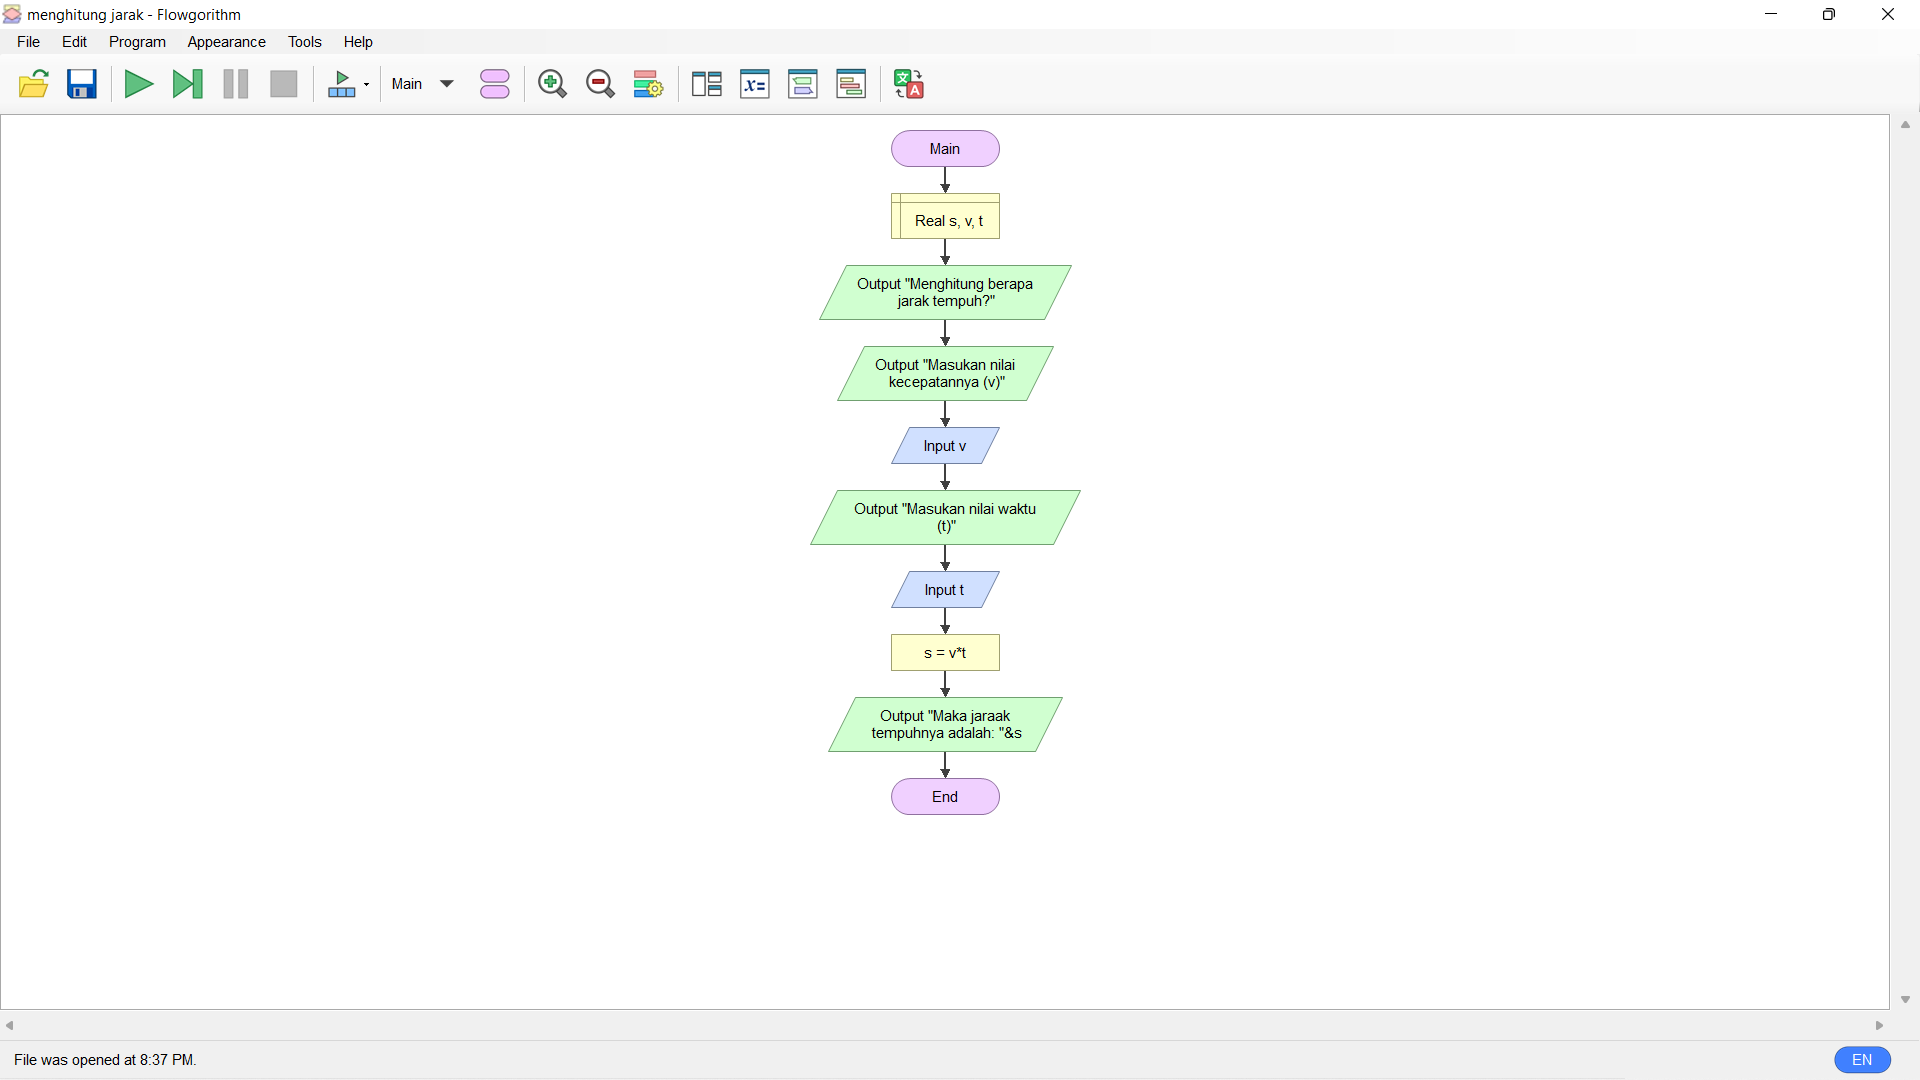Image resolution: width=1920 pixels, height=1080 pixels.
Task: Select the Run program icon
Action: pos(138,84)
